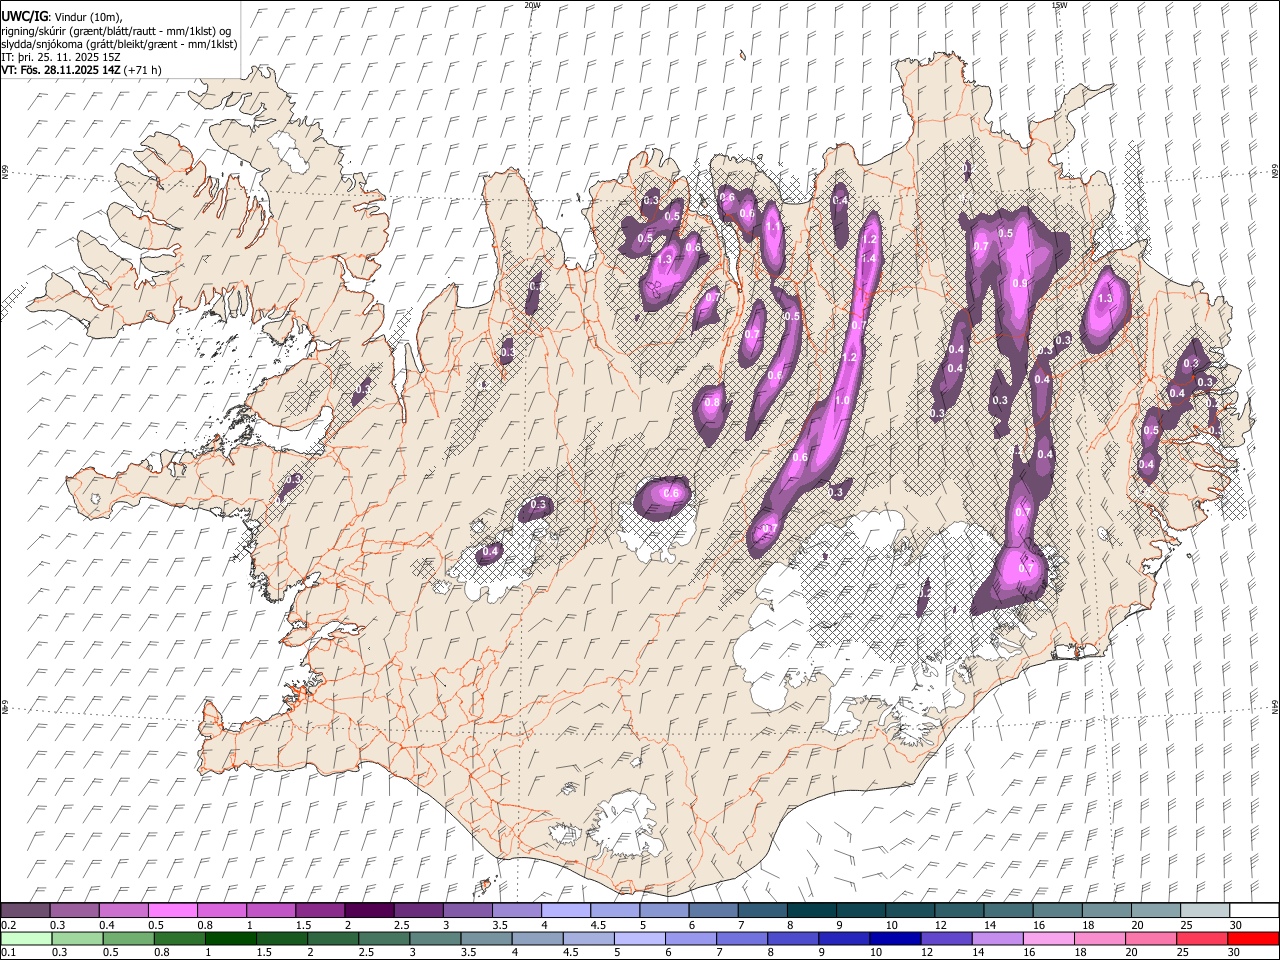Click the '0.2' label in the snow legend

pos(6,925)
